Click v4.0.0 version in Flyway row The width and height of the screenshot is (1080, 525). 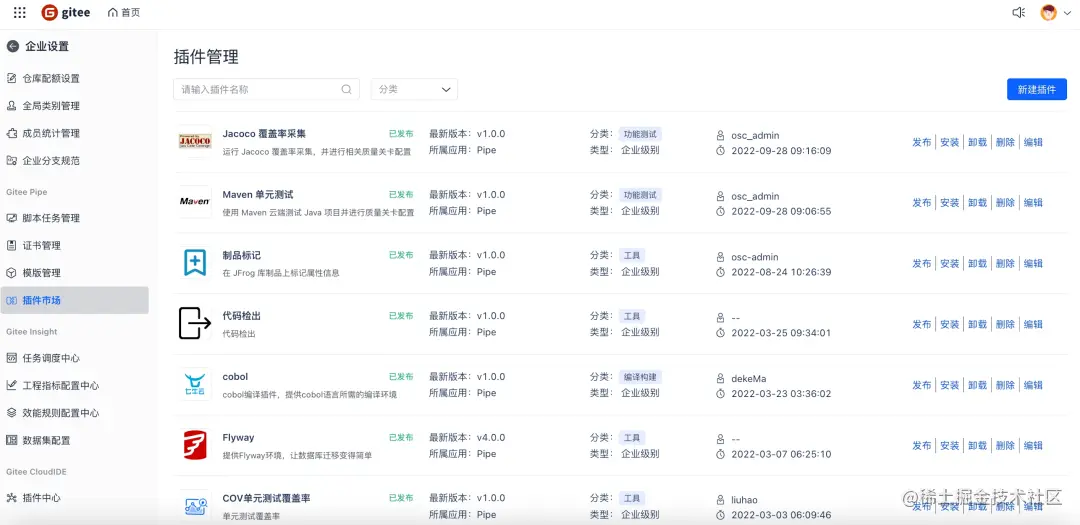[x=491, y=438]
